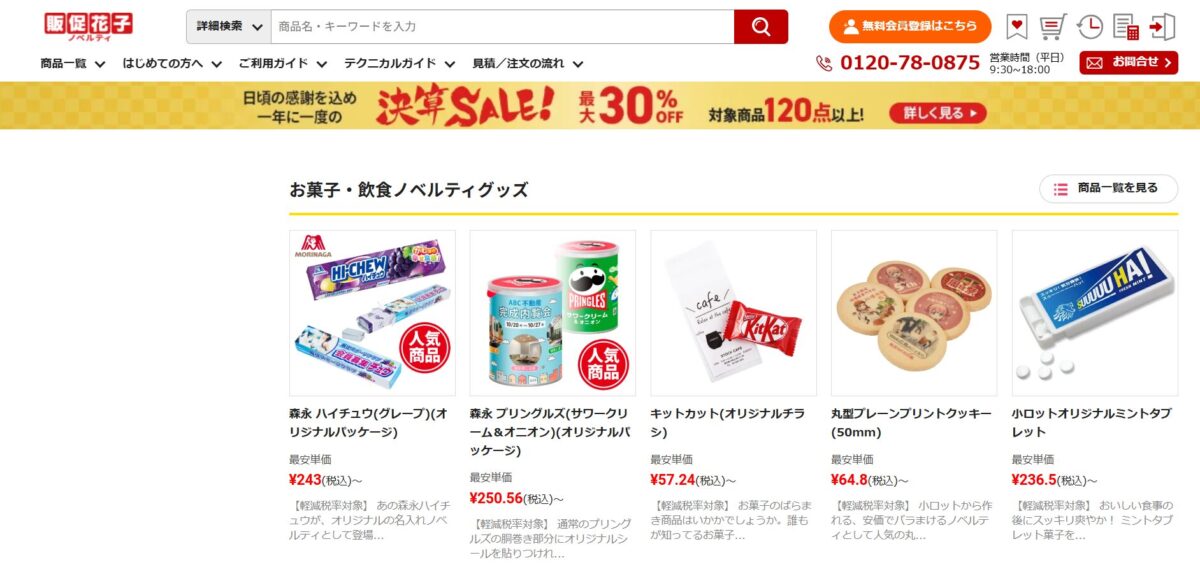Image resolution: width=1200 pixels, height=581 pixels.
Task: View browsing history via the clock icon
Action: 1090,27
